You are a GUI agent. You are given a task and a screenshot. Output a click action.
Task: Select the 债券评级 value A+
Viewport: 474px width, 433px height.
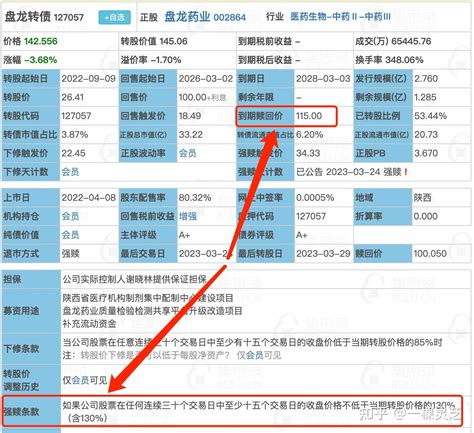pyautogui.click(x=302, y=235)
